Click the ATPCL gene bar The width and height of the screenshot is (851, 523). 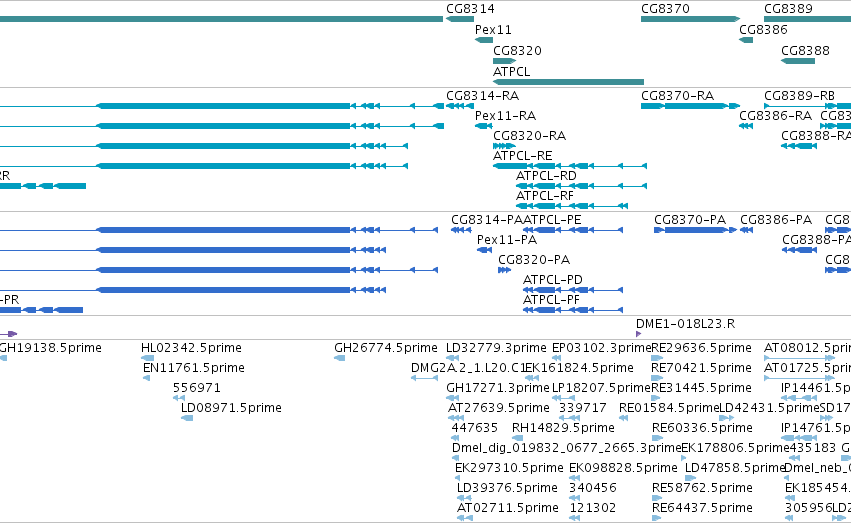568,82
